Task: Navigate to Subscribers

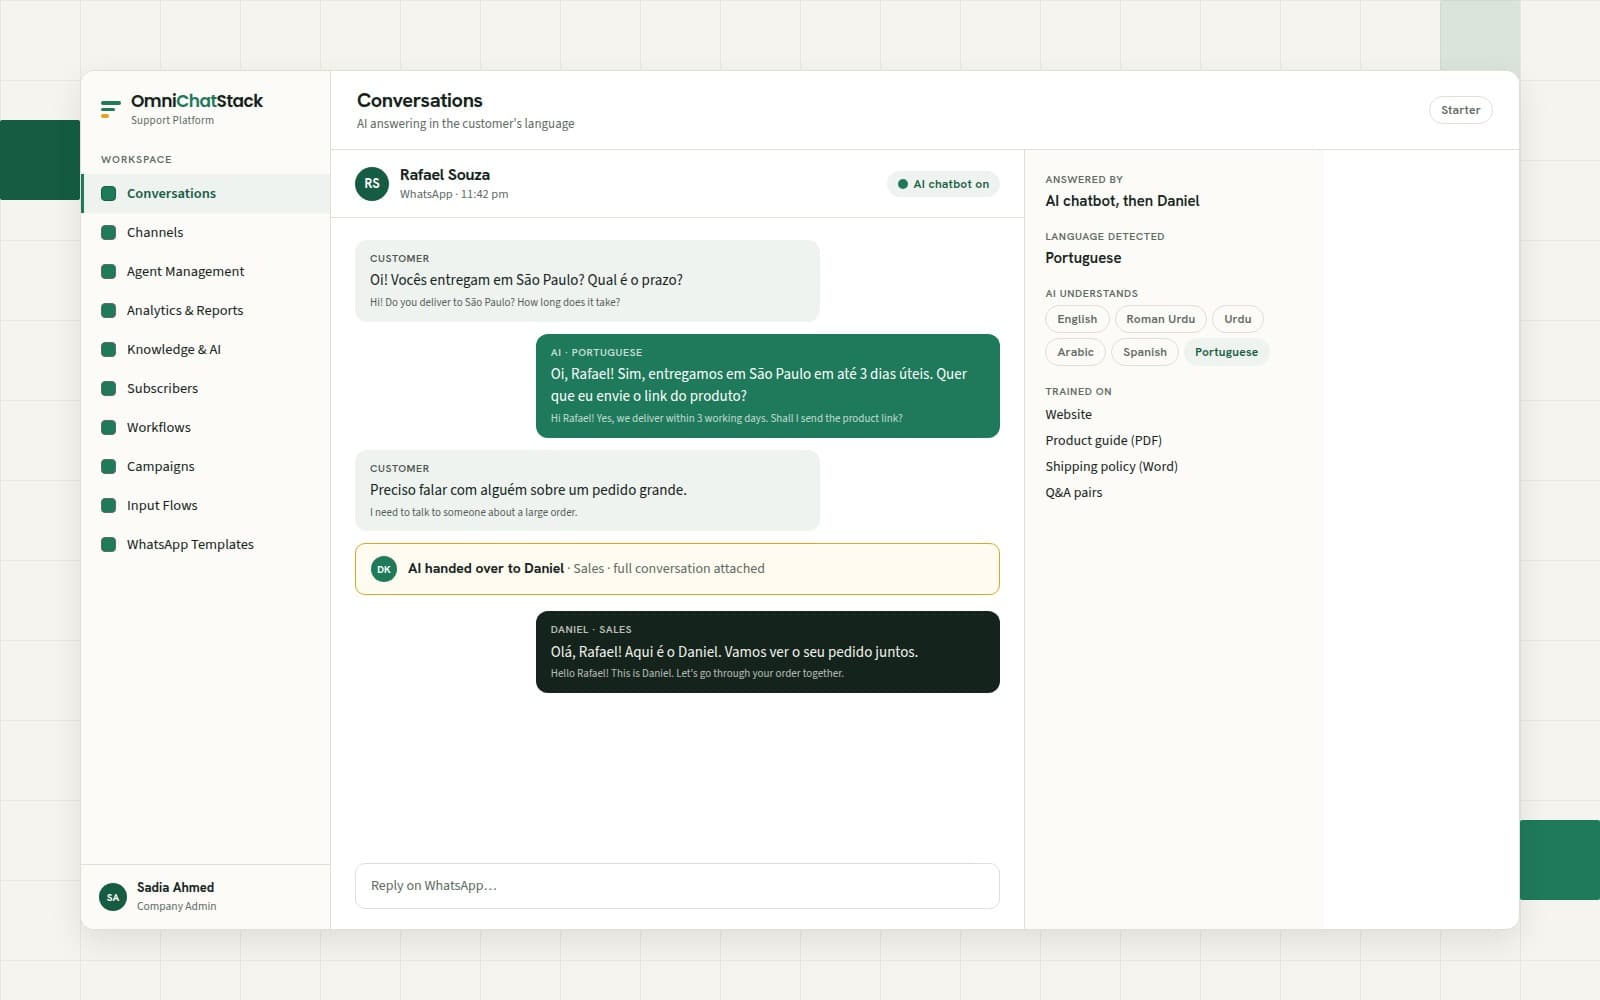Action: coord(206,388)
